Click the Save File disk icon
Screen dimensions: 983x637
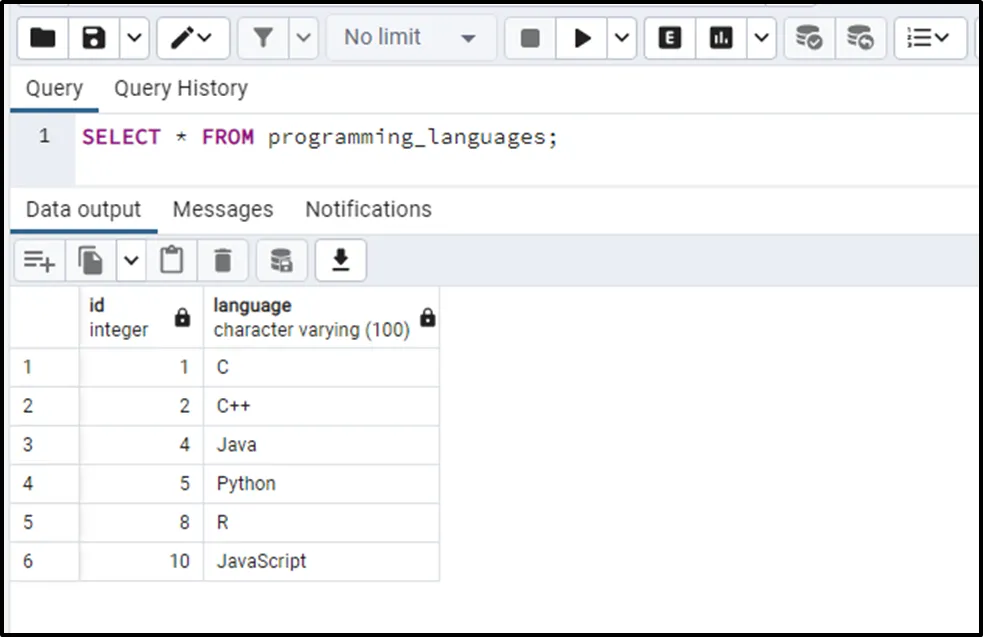(94, 38)
